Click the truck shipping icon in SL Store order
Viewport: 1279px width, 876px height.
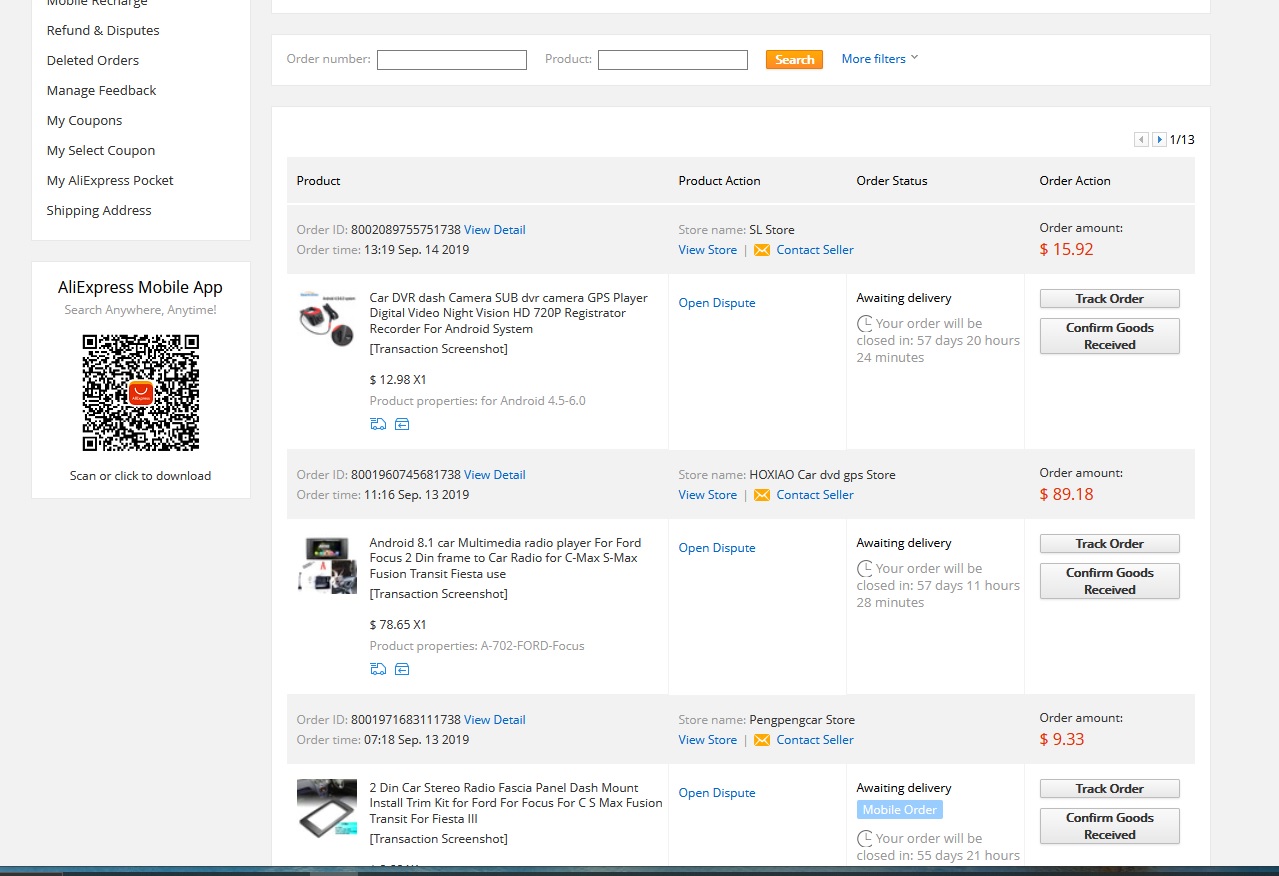click(378, 424)
